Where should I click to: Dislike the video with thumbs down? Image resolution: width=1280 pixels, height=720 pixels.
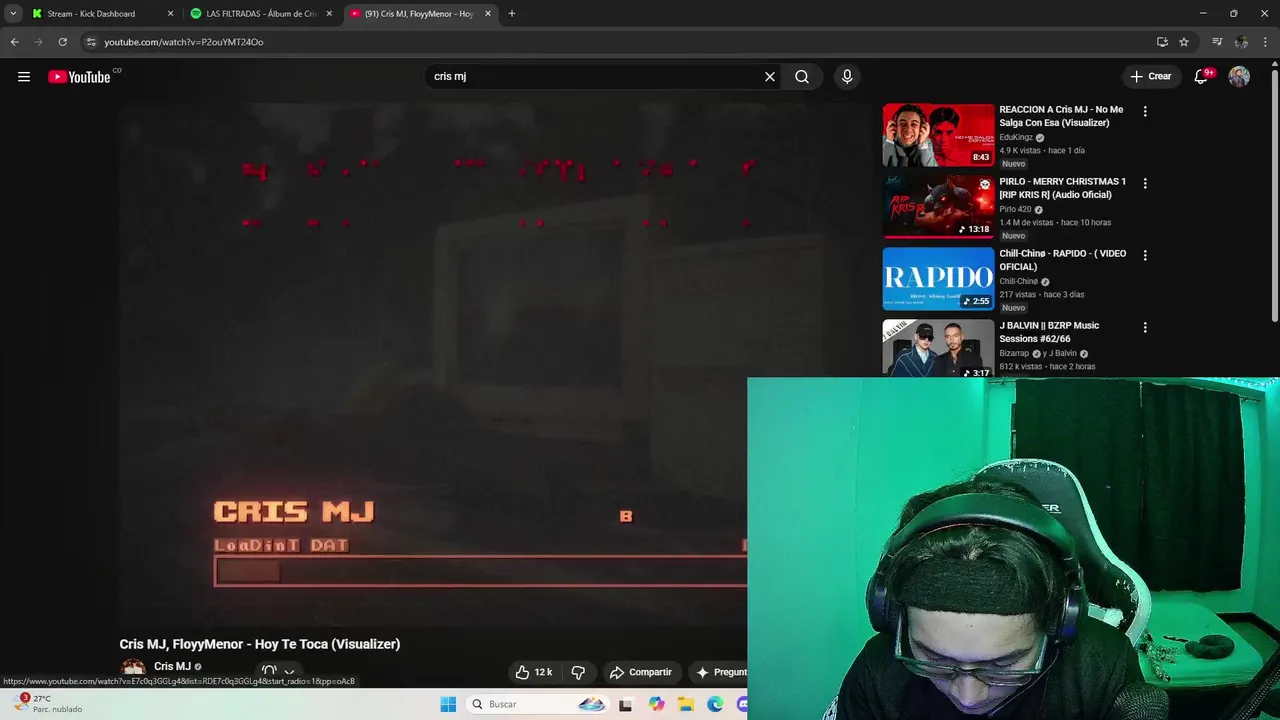click(578, 672)
